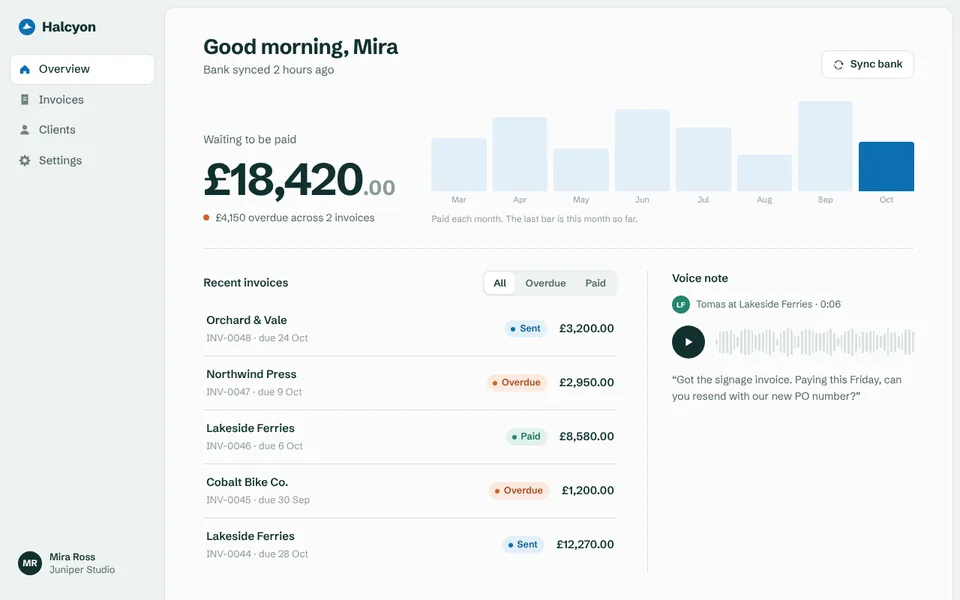Click the £18,420.00 waiting amount

coord(299,180)
